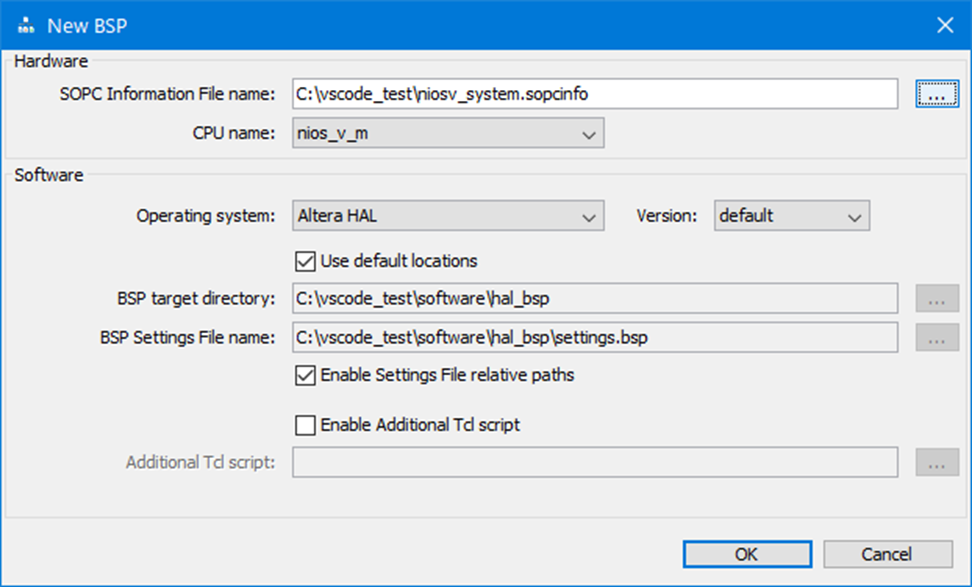Image resolution: width=972 pixels, height=587 pixels.
Task: Browse for the SOPC Information File
Action: tap(936, 94)
